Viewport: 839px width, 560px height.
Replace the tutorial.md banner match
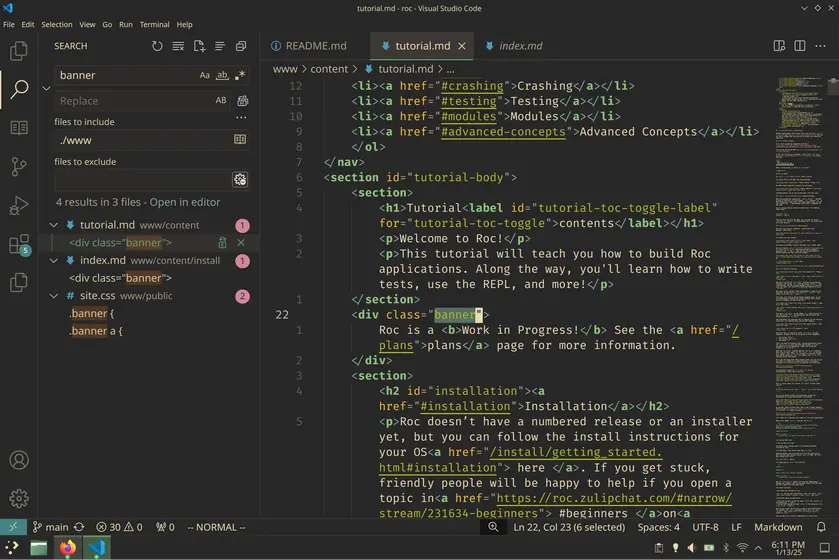[x=223, y=243]
